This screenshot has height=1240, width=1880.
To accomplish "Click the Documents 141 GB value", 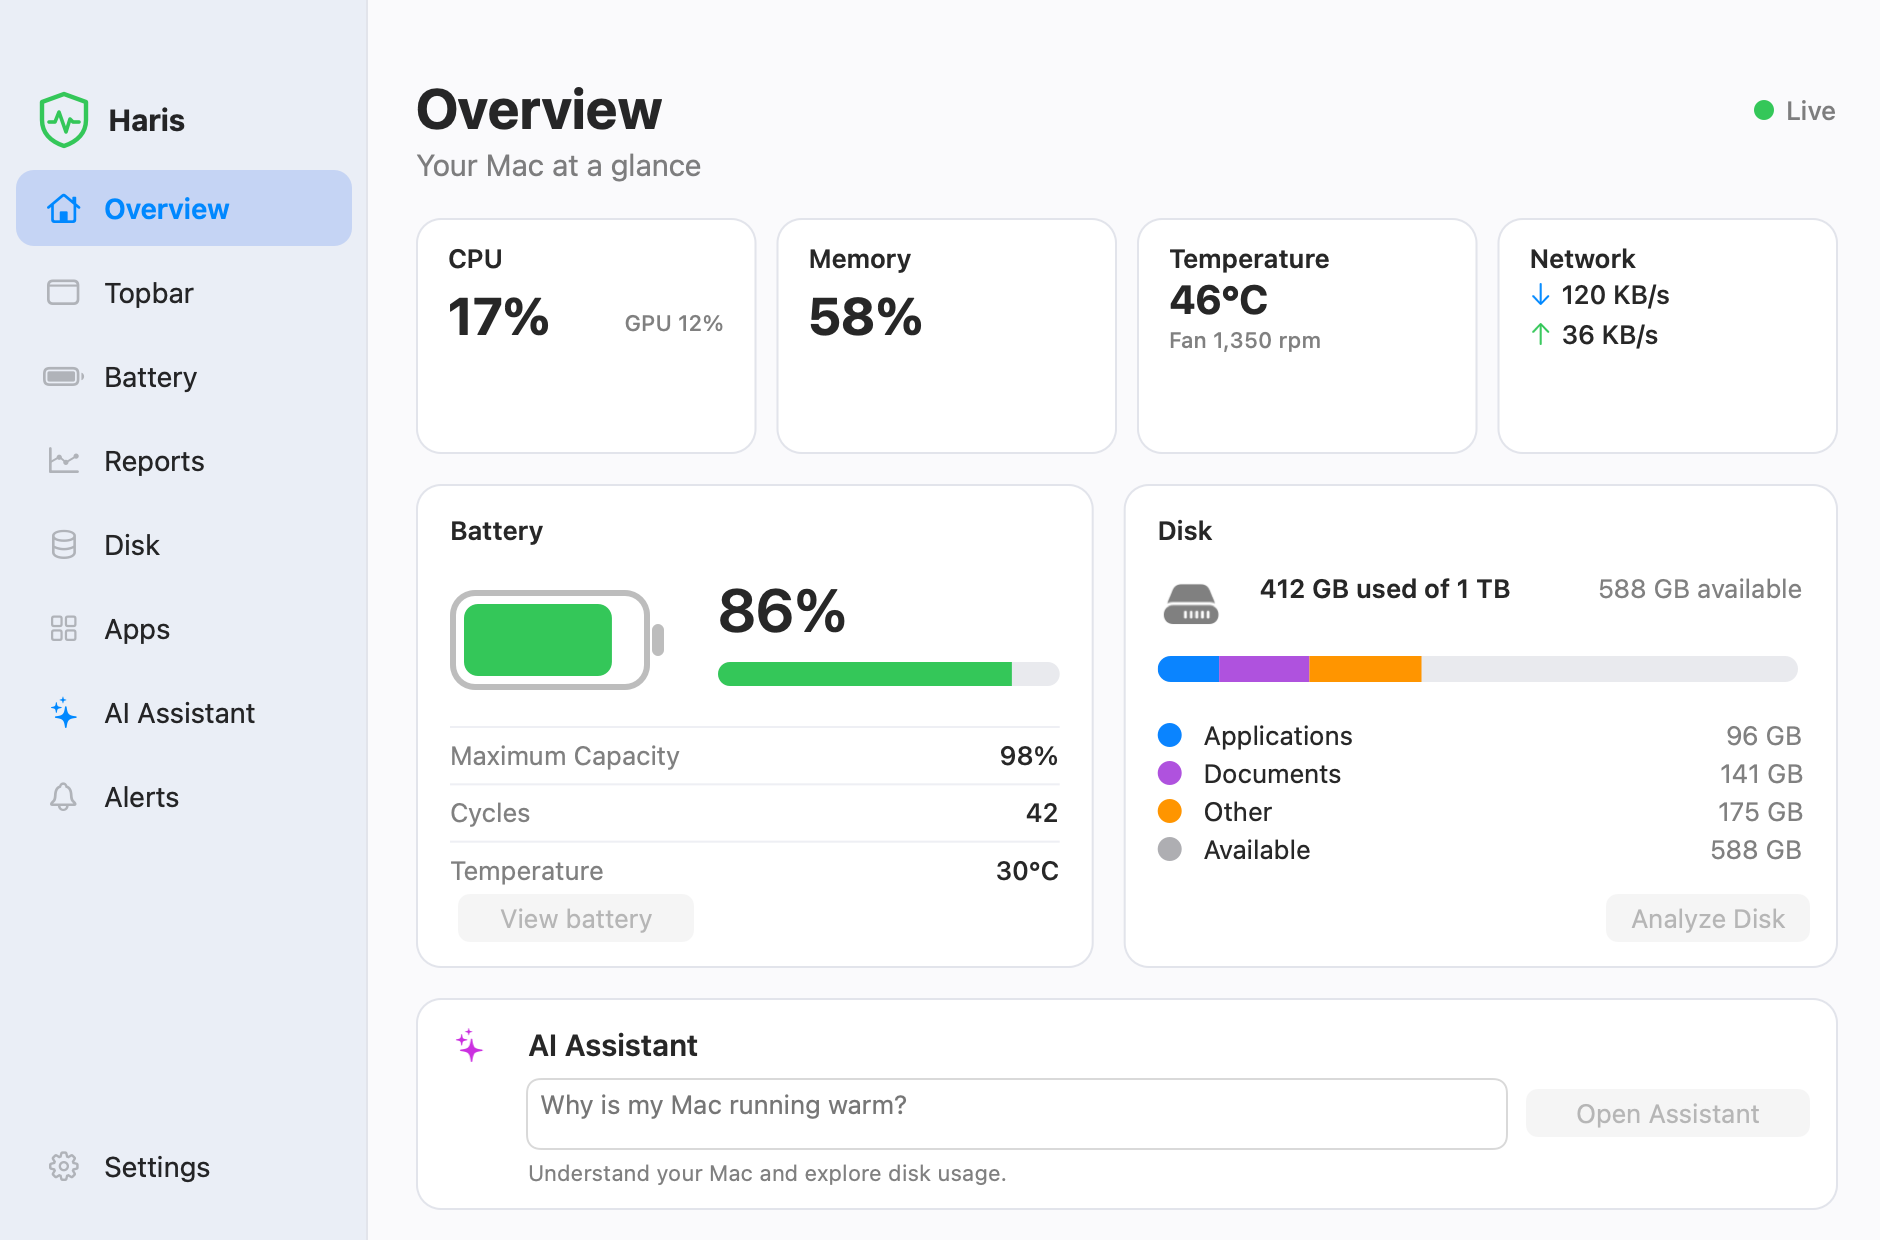I will point(1761,773).
